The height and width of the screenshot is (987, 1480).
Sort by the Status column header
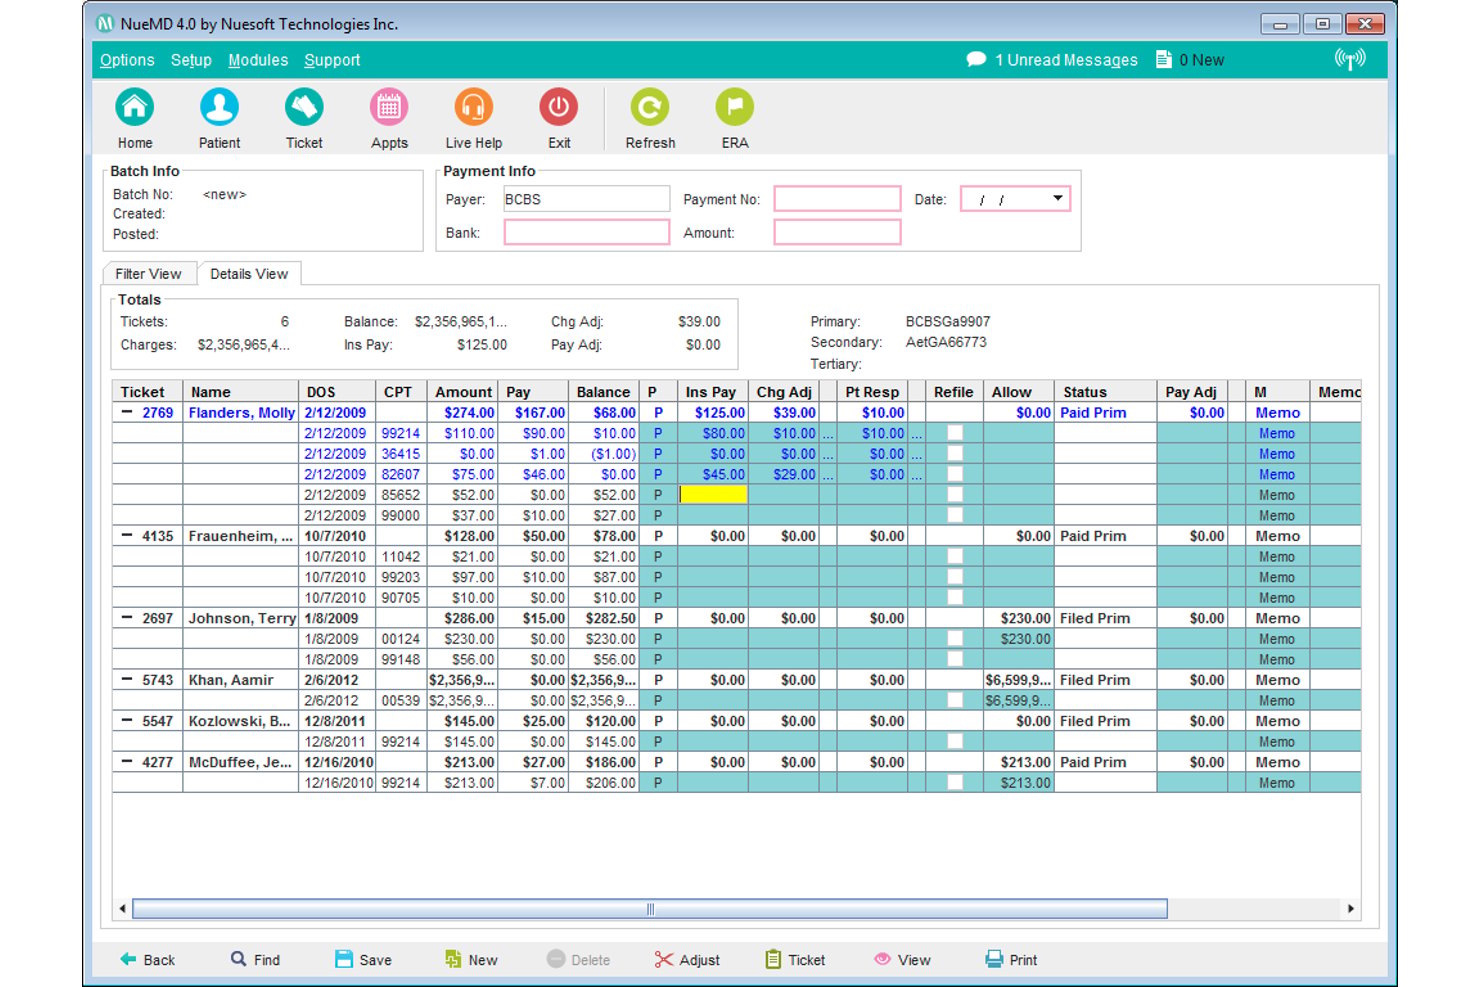pos(1105,392)
